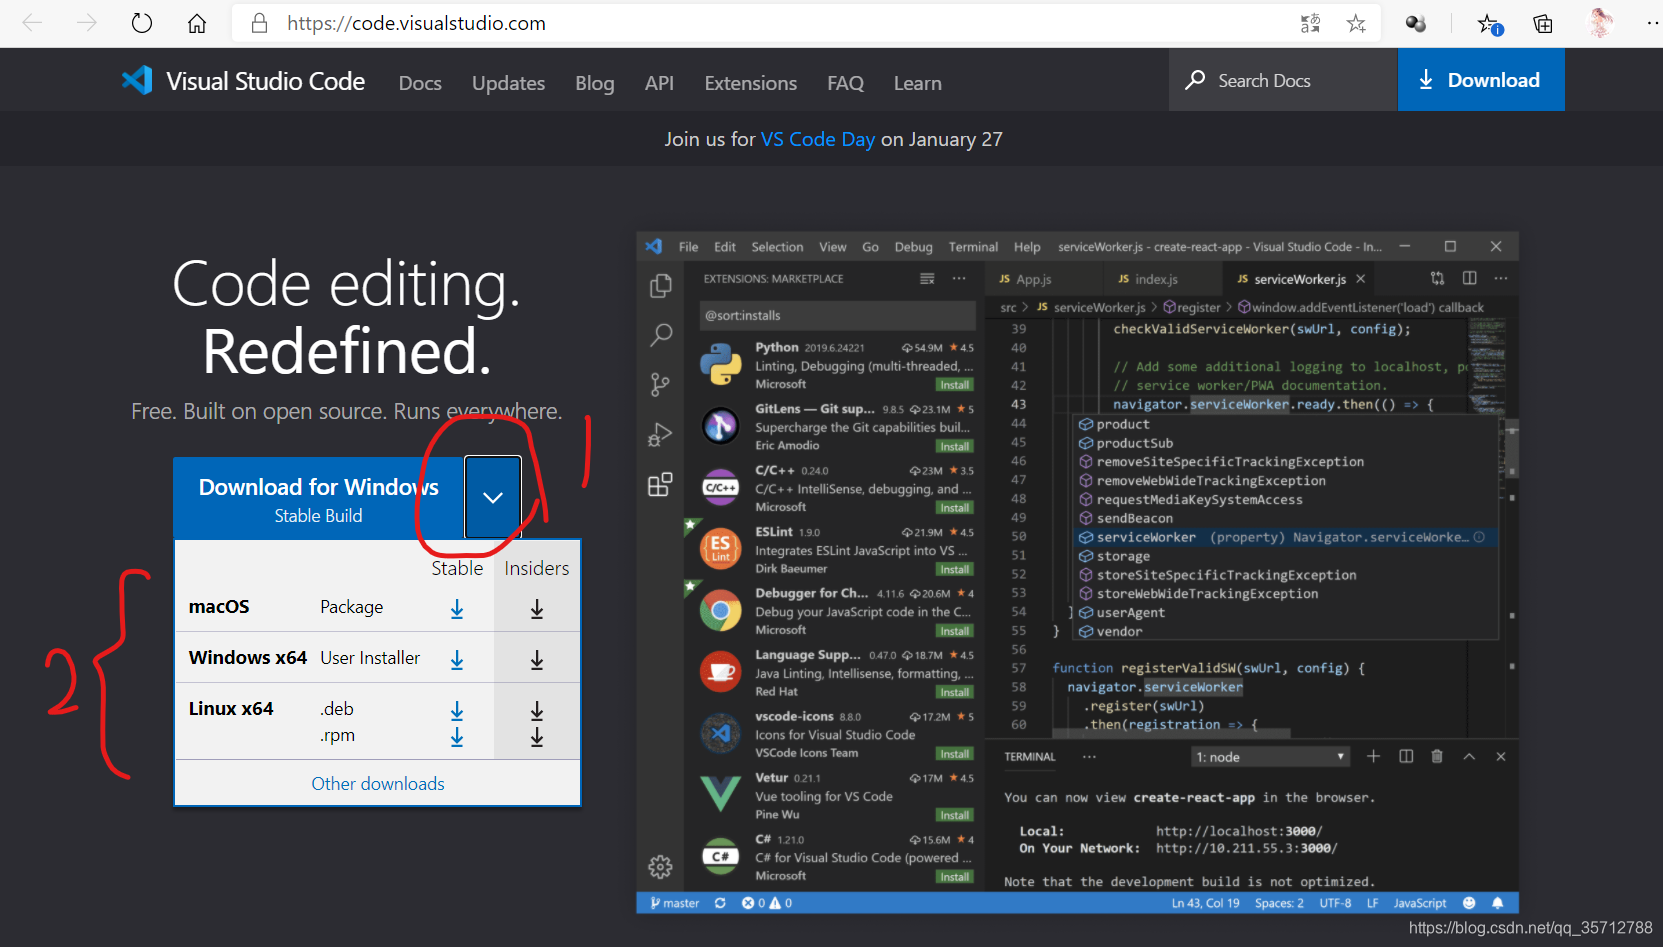This screenshot has width=1663, height=947.
Task: Open Blog in the site navigation
Action: coord(595,83)
